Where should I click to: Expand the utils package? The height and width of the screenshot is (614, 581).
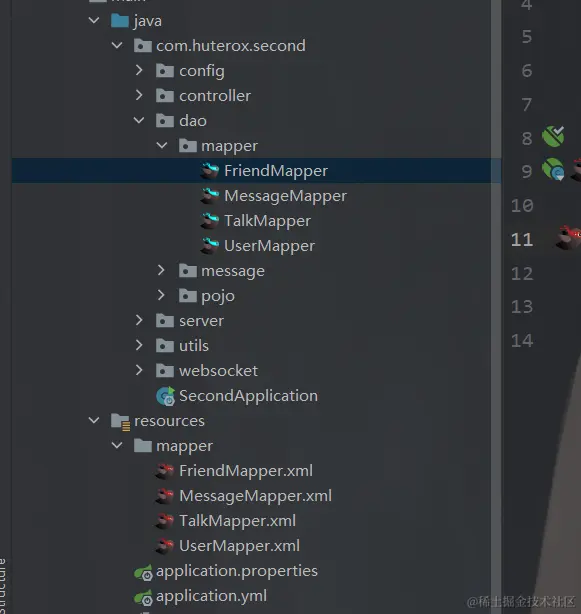point(139,345)
